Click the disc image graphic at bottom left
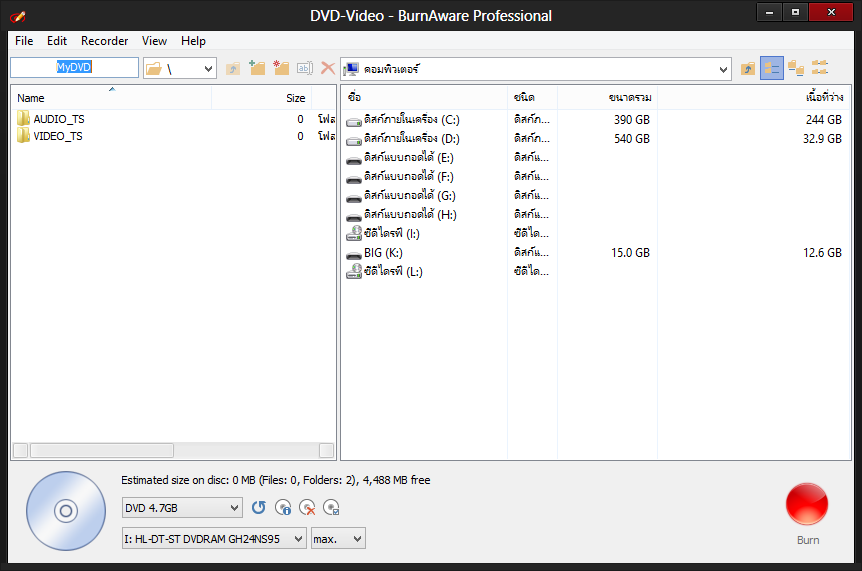 point(66,511)
